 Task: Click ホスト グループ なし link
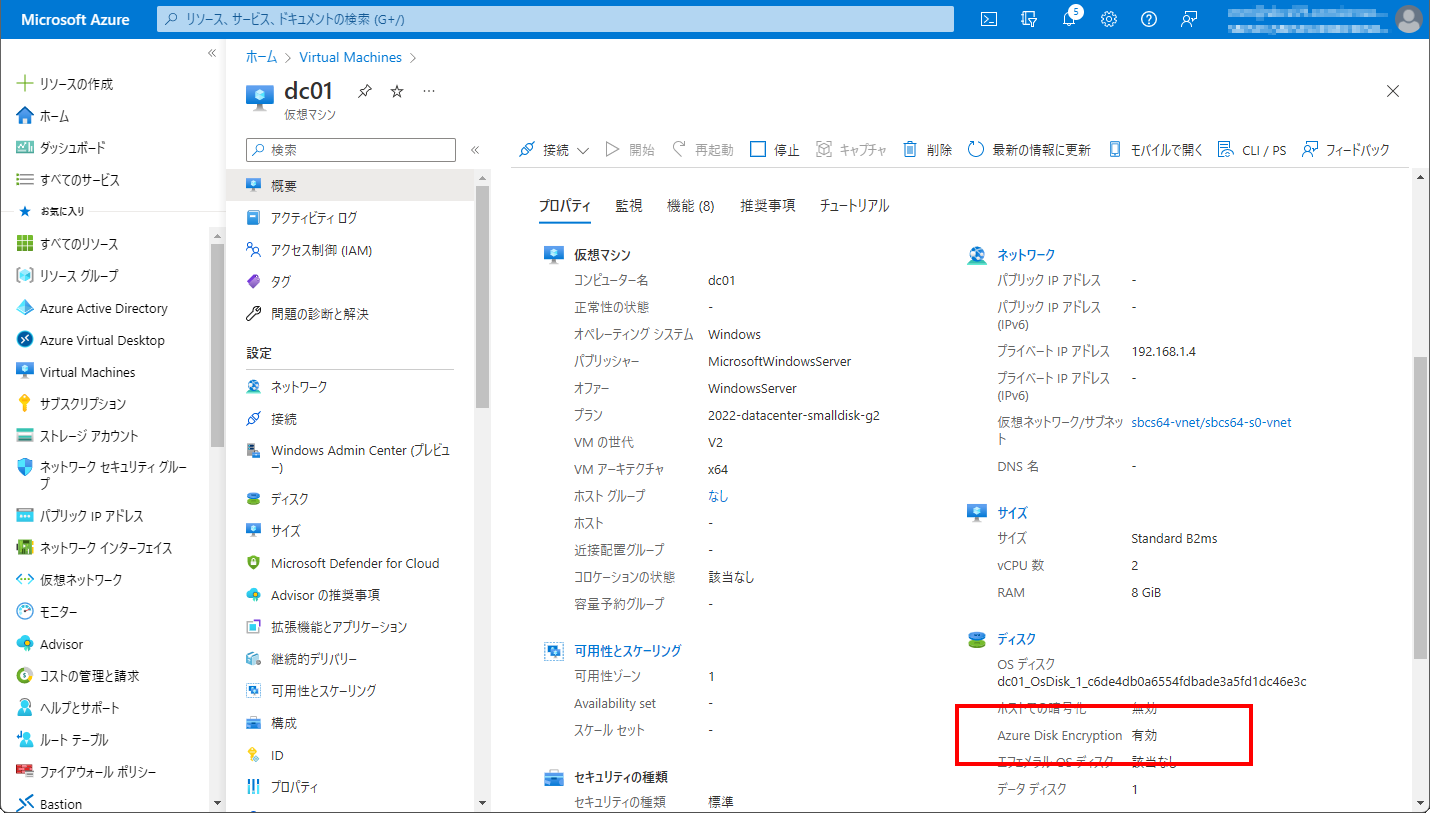coord(718,496)
